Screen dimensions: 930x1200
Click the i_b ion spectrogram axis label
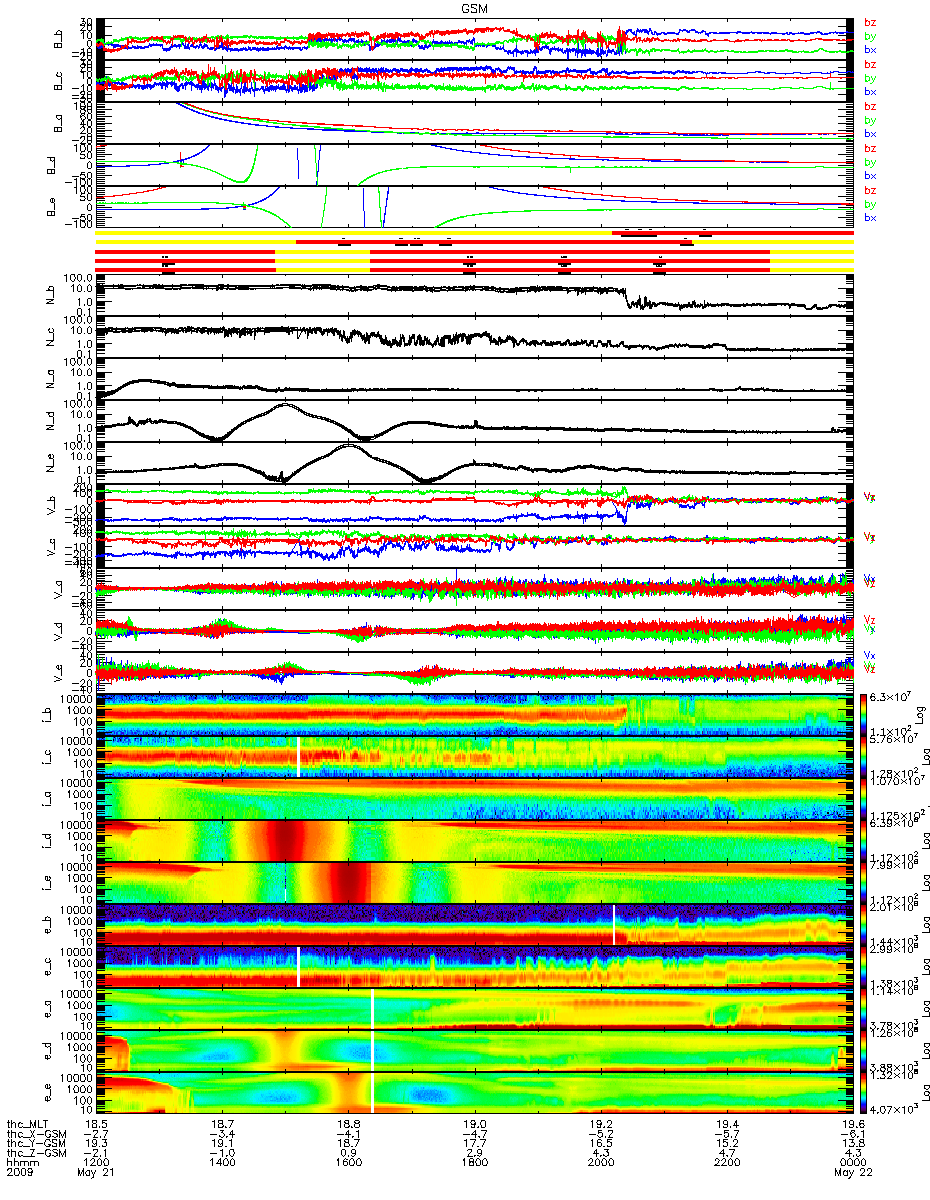click(x=48, y=714)
